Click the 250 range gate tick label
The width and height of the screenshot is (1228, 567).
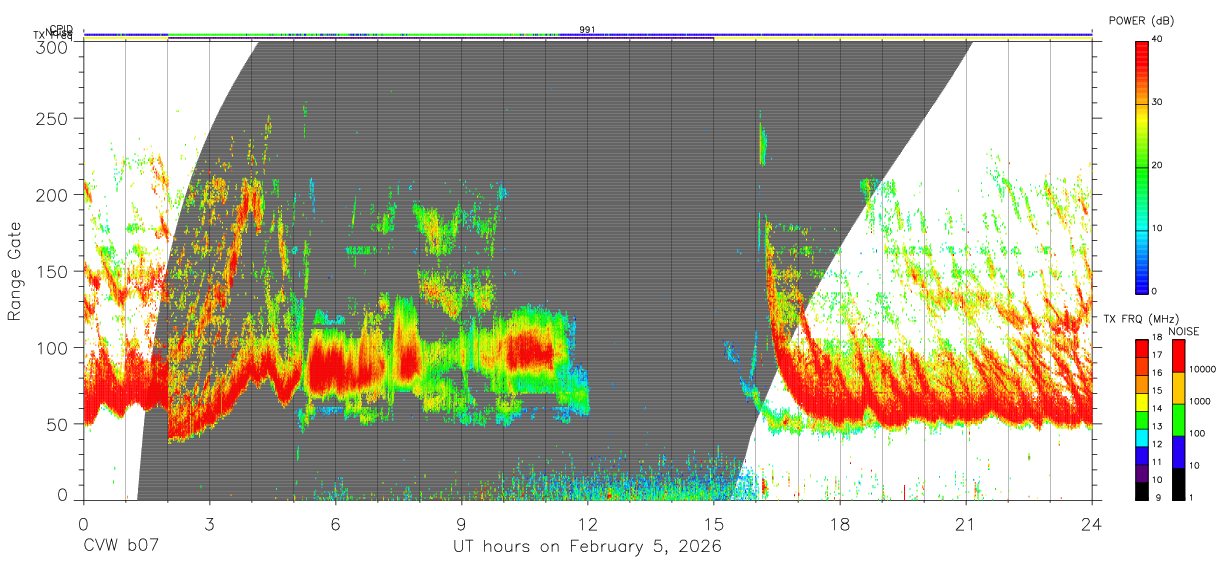53,118
